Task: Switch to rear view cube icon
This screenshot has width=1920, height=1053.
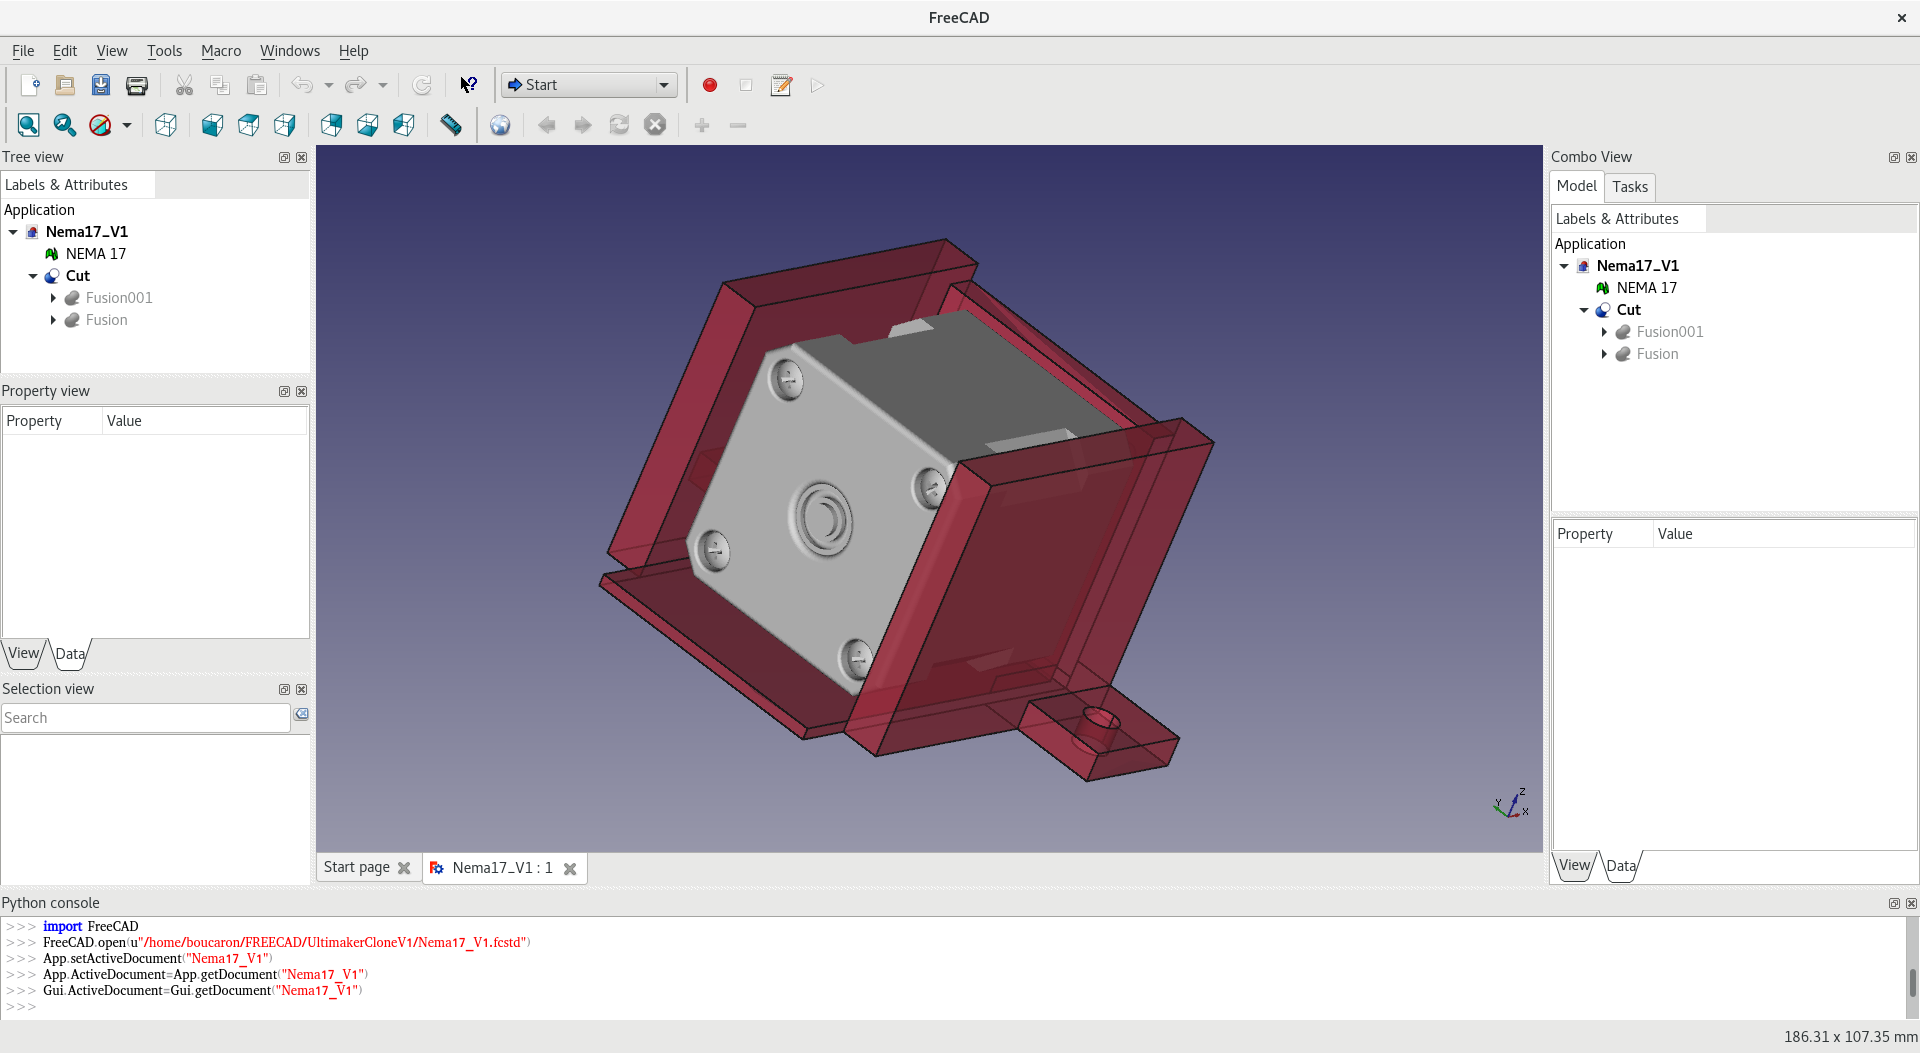Action: coord(332,126)
